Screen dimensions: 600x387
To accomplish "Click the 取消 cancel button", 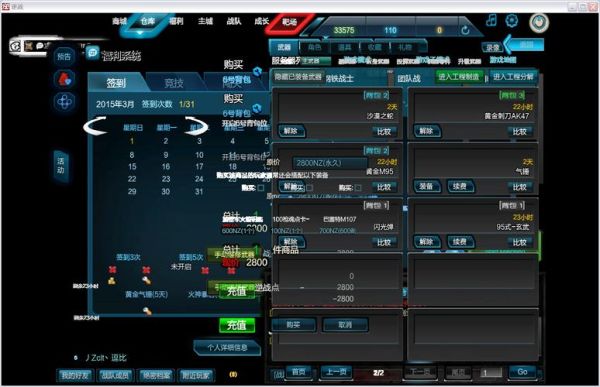I will [345, 325].
